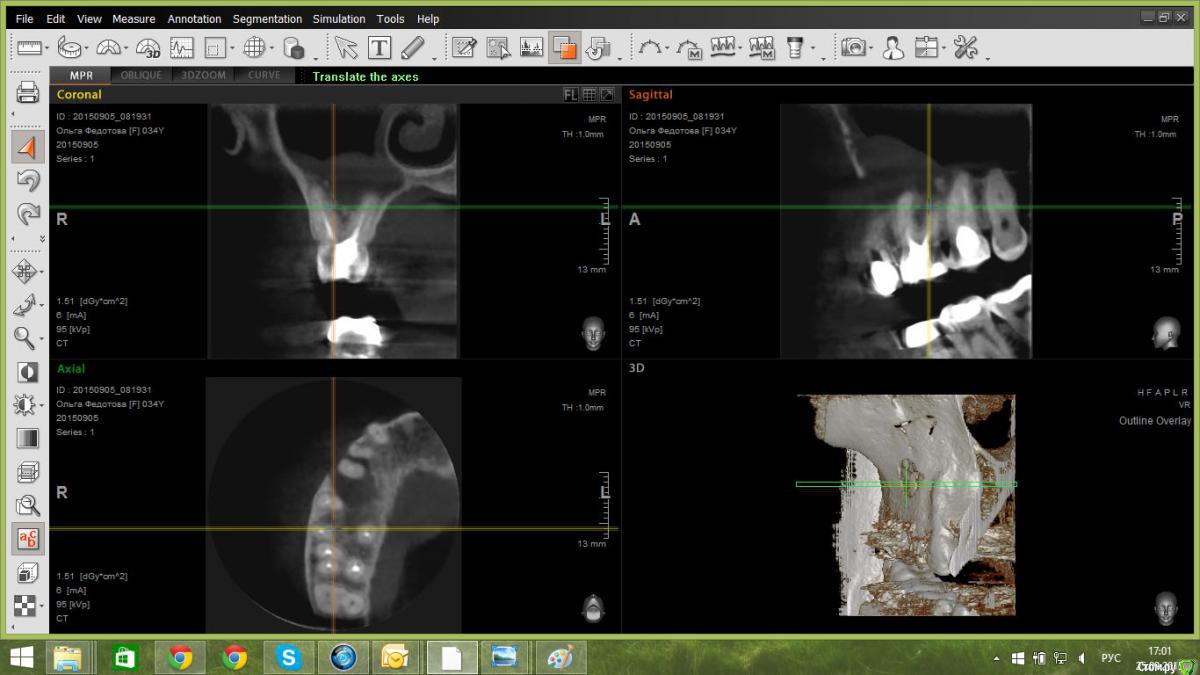Open the Segmentation menu

pos(267,19)
